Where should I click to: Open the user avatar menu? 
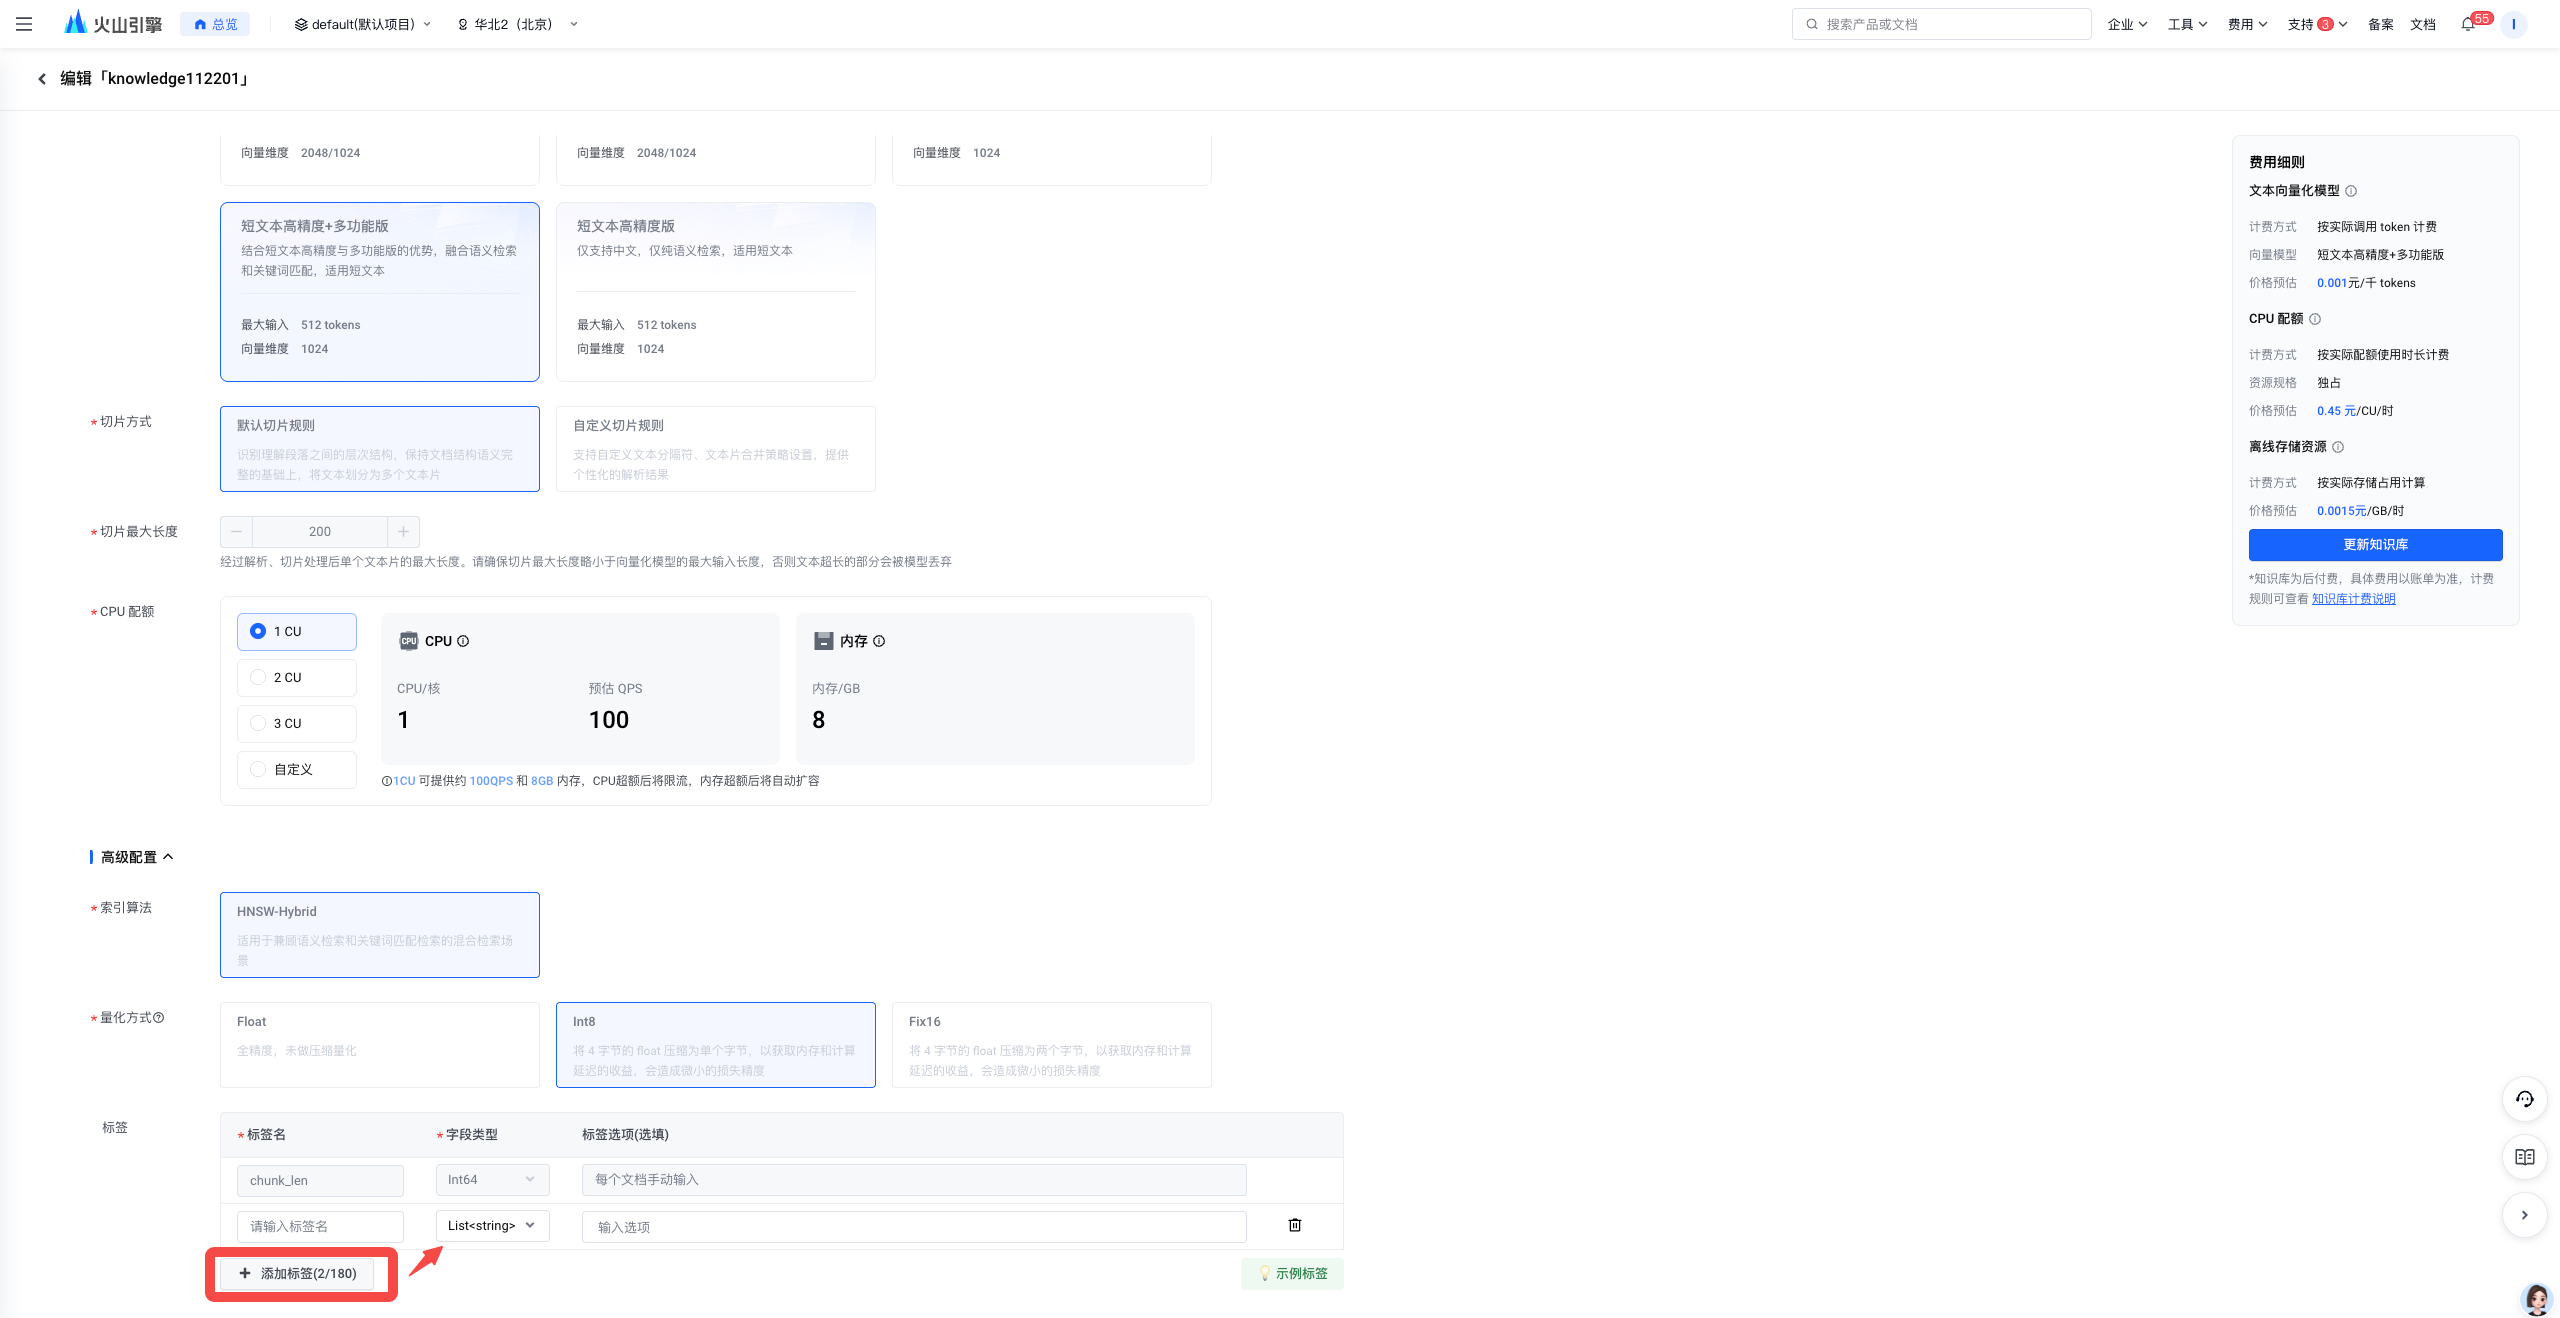(2513, 24)
